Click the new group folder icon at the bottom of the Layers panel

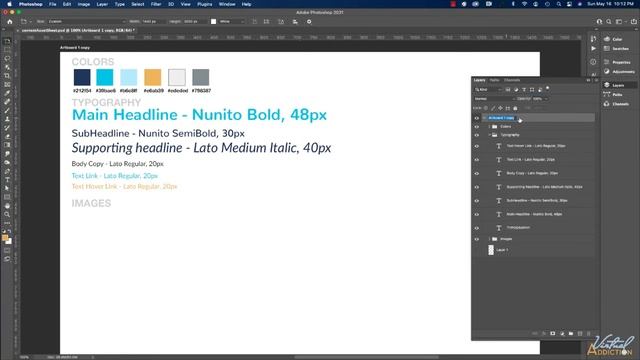pyautogui.click(x=571, y=333)
